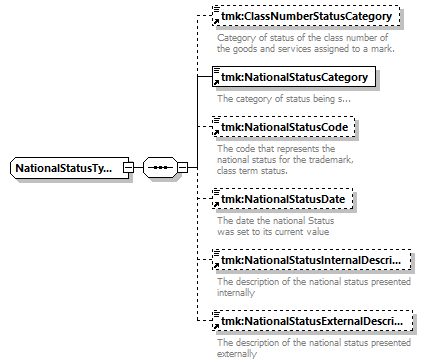Click the text-lines icon atop tmk:NationalStatusCategory
The width and height of the screenshot is (427, 364).
(217, 70)
